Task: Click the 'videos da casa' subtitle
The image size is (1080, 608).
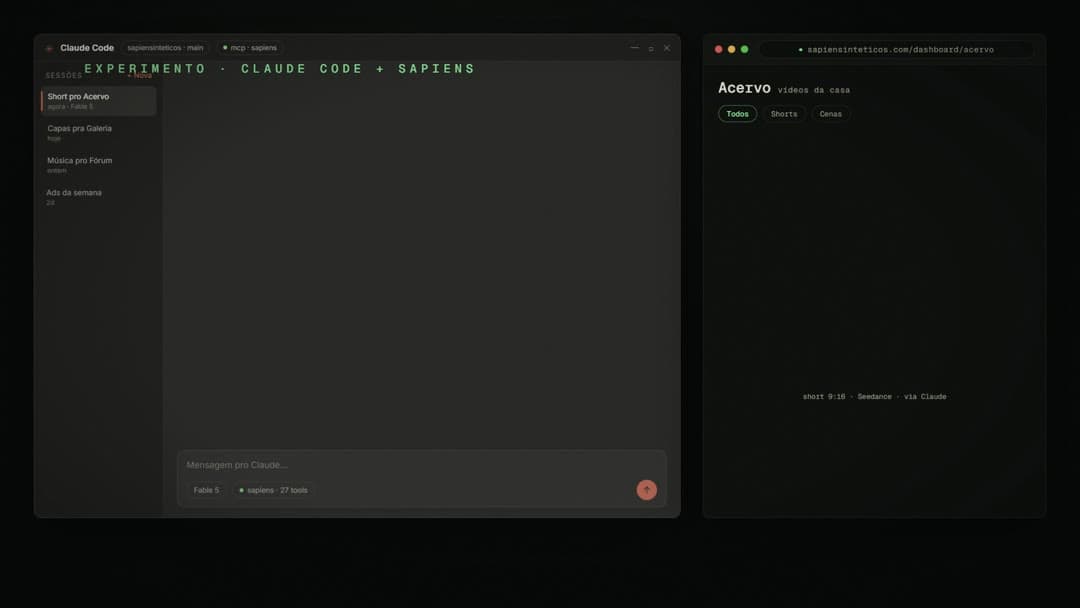Action: click(813, 90)
